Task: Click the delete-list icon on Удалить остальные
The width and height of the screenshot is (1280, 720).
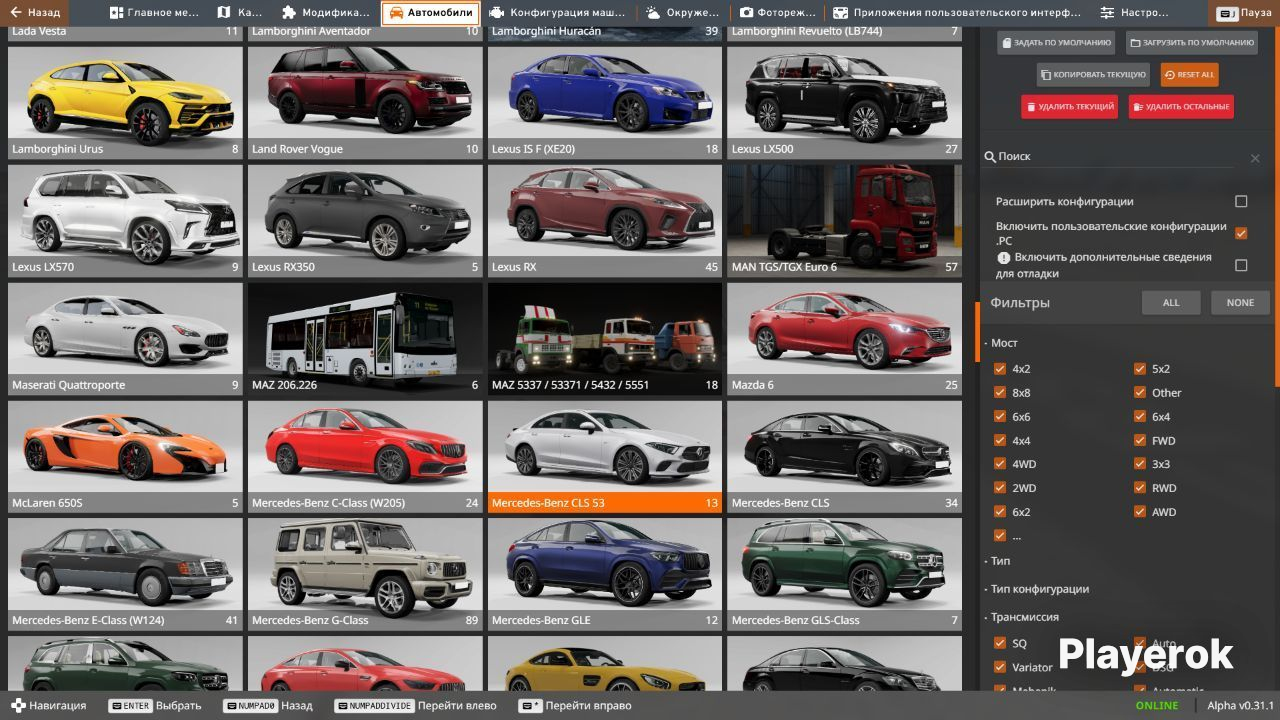Action: (x=1138, y=106)
